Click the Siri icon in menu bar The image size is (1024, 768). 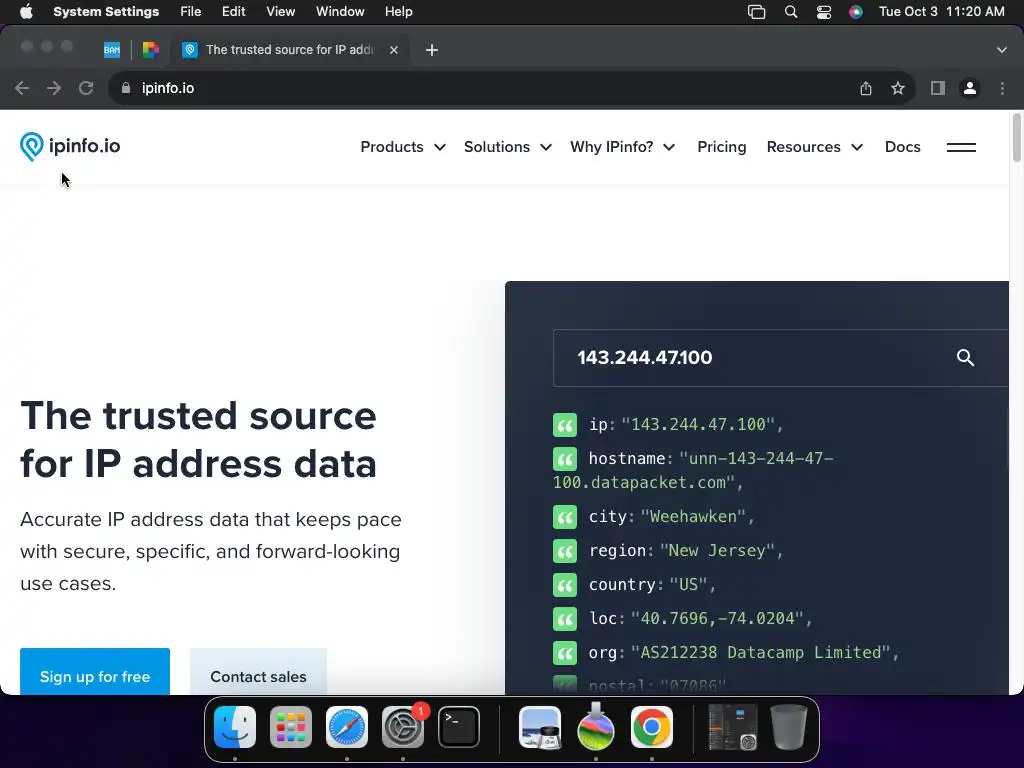coord(856,12)
